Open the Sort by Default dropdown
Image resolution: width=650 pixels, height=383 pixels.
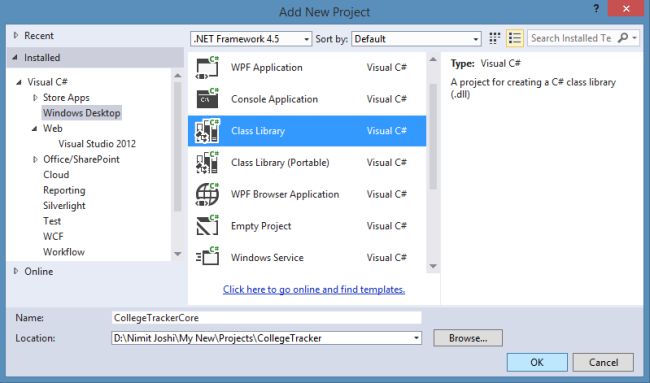point(416,39)
